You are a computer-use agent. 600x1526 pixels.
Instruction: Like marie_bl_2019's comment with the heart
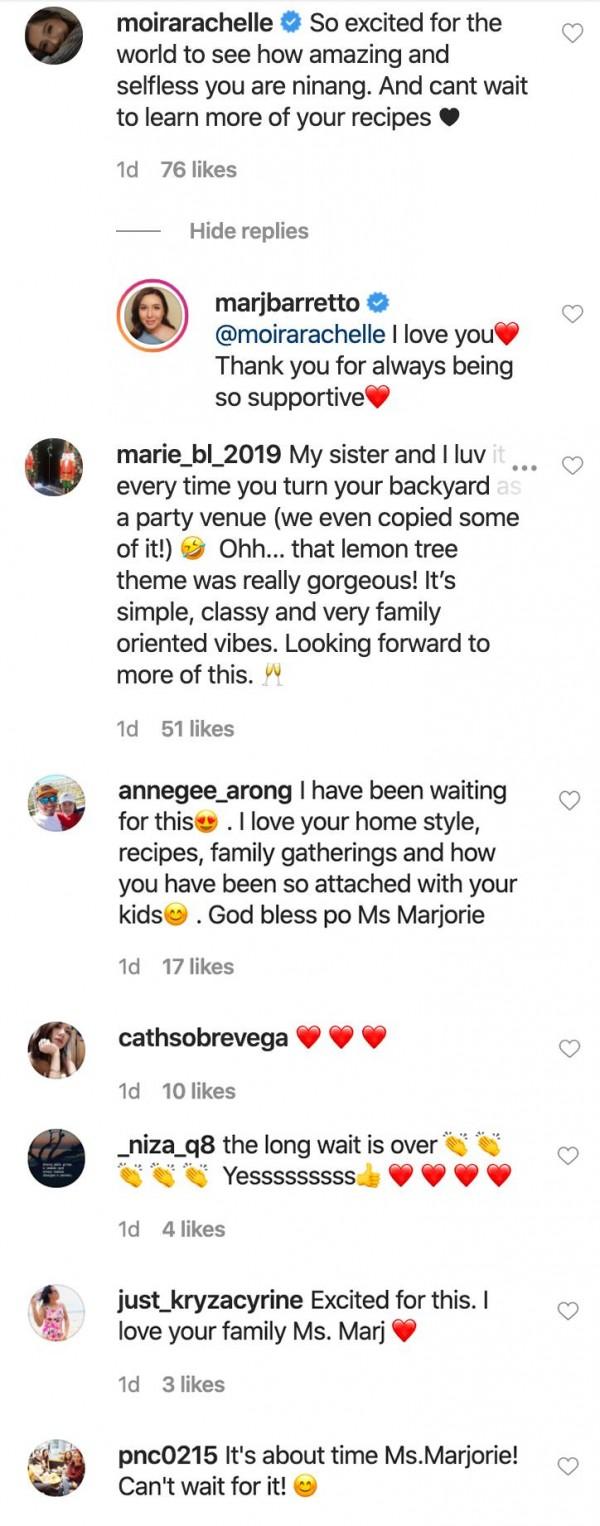click(572, 466)
